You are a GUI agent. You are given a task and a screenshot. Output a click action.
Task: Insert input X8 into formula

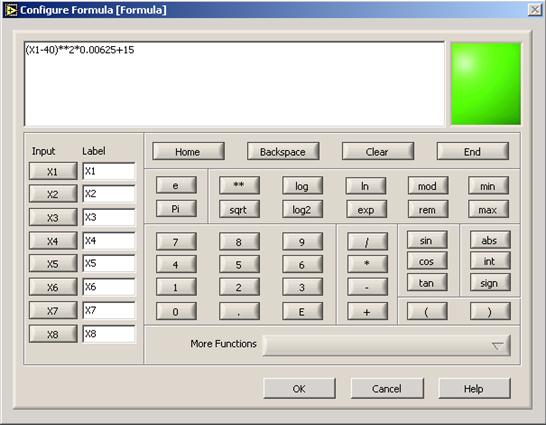pos(53,334)
